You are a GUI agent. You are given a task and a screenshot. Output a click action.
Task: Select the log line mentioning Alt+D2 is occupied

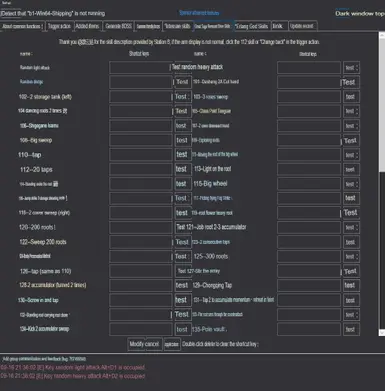click(73, 376)
